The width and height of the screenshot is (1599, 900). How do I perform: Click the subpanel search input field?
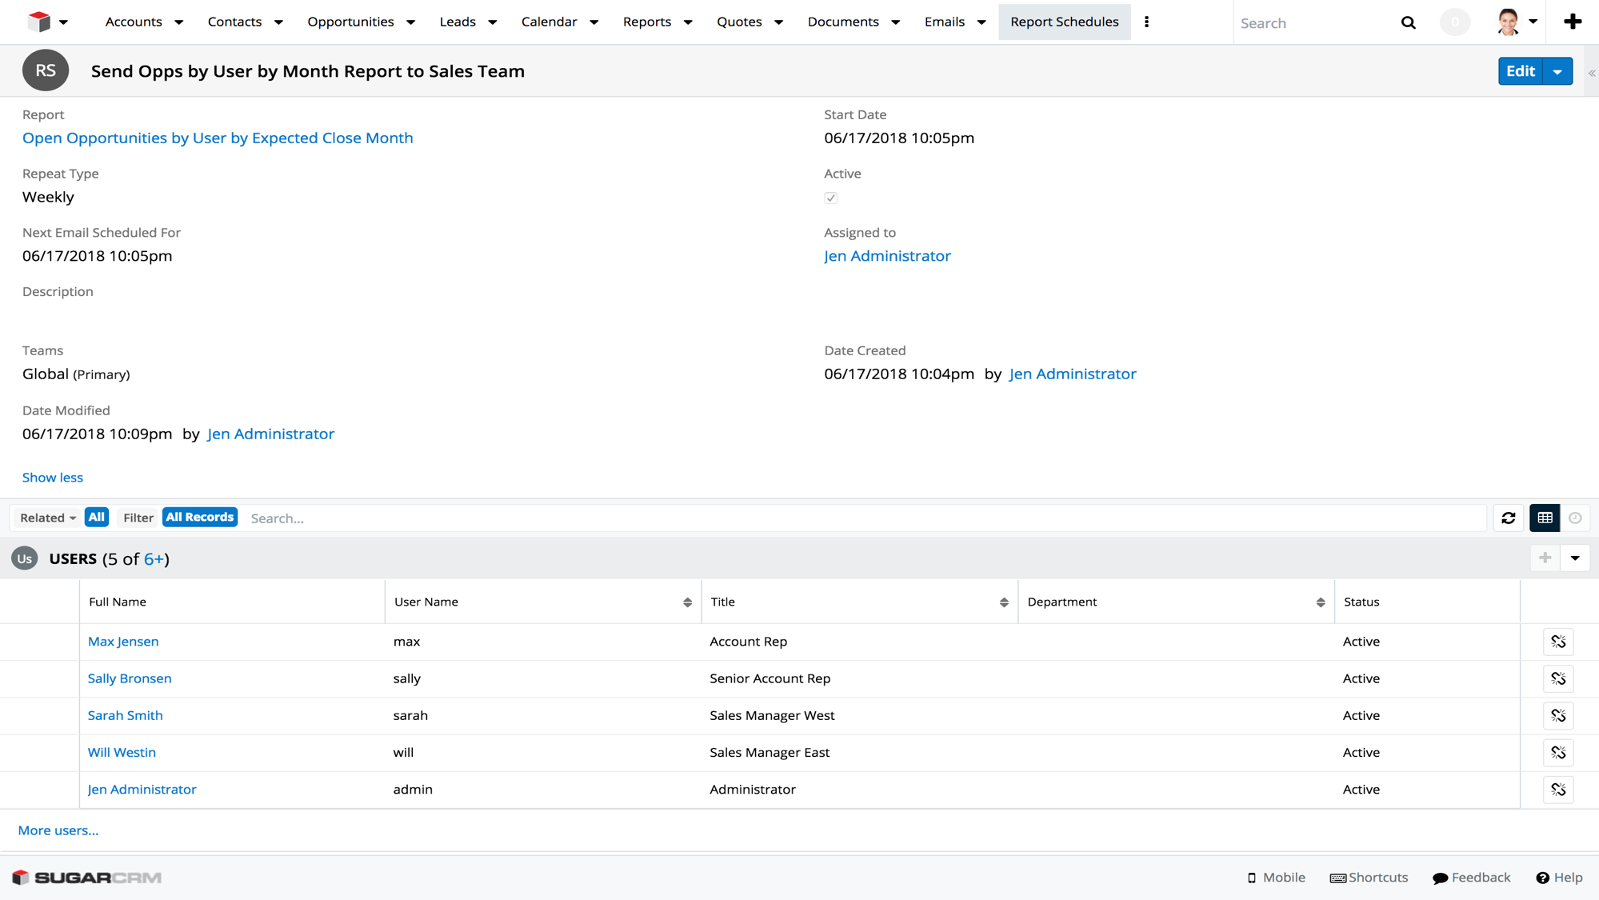[x=860, y=518]
